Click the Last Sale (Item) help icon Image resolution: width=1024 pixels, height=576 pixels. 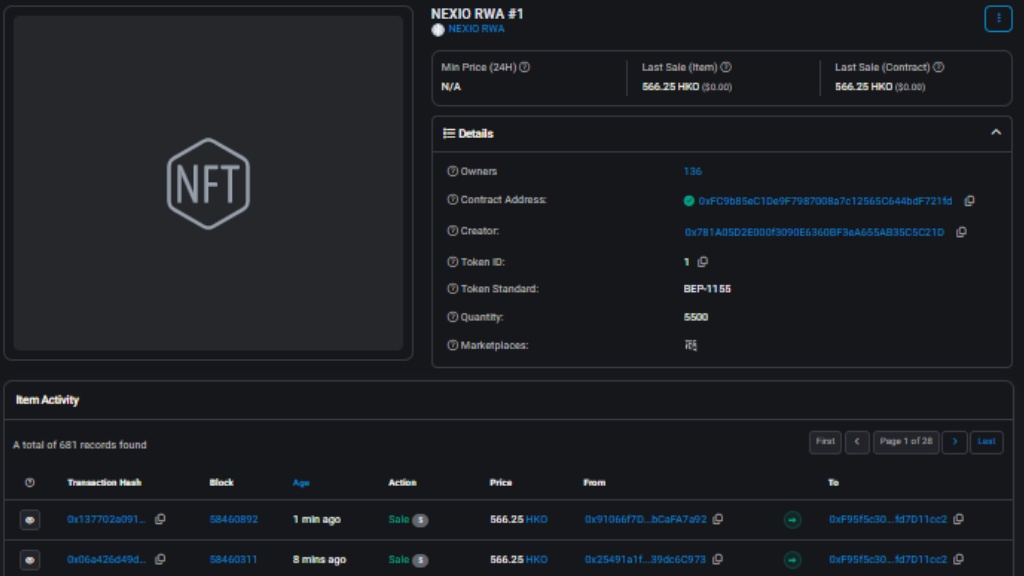pyautogui.click(x=726, y=67)
